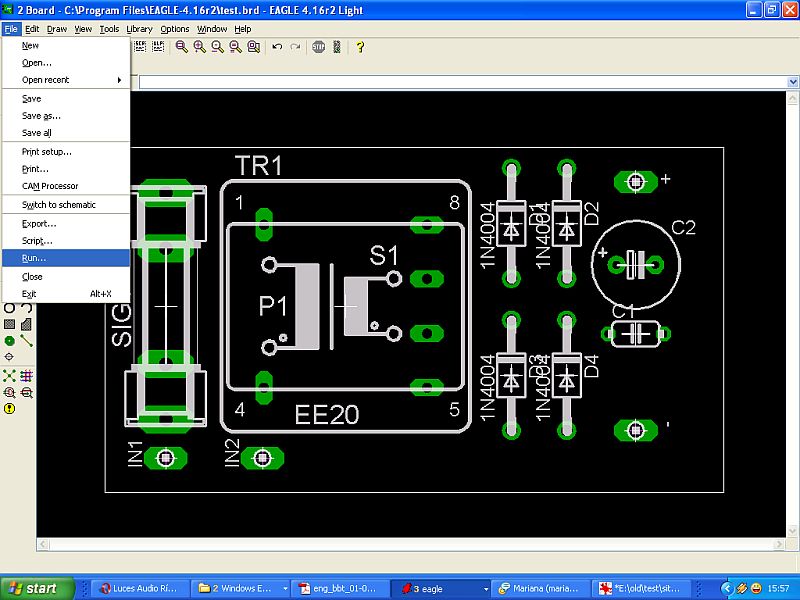Choose Exit from the File menu

point(66,294)
